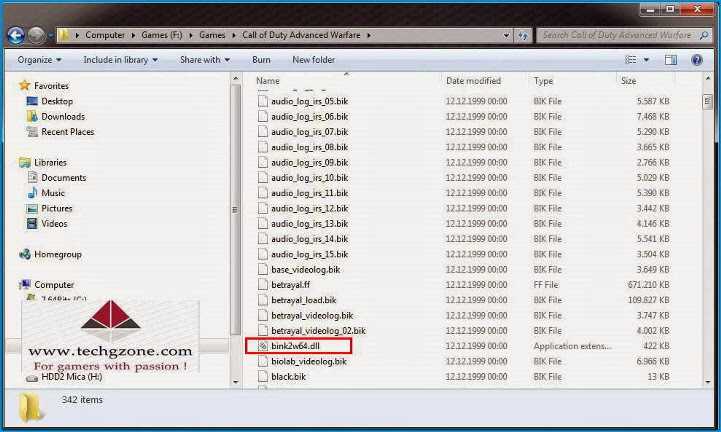Open Help with the question mark icon
721x432 pixels.
pyautogui.click(x=697, y=60)
